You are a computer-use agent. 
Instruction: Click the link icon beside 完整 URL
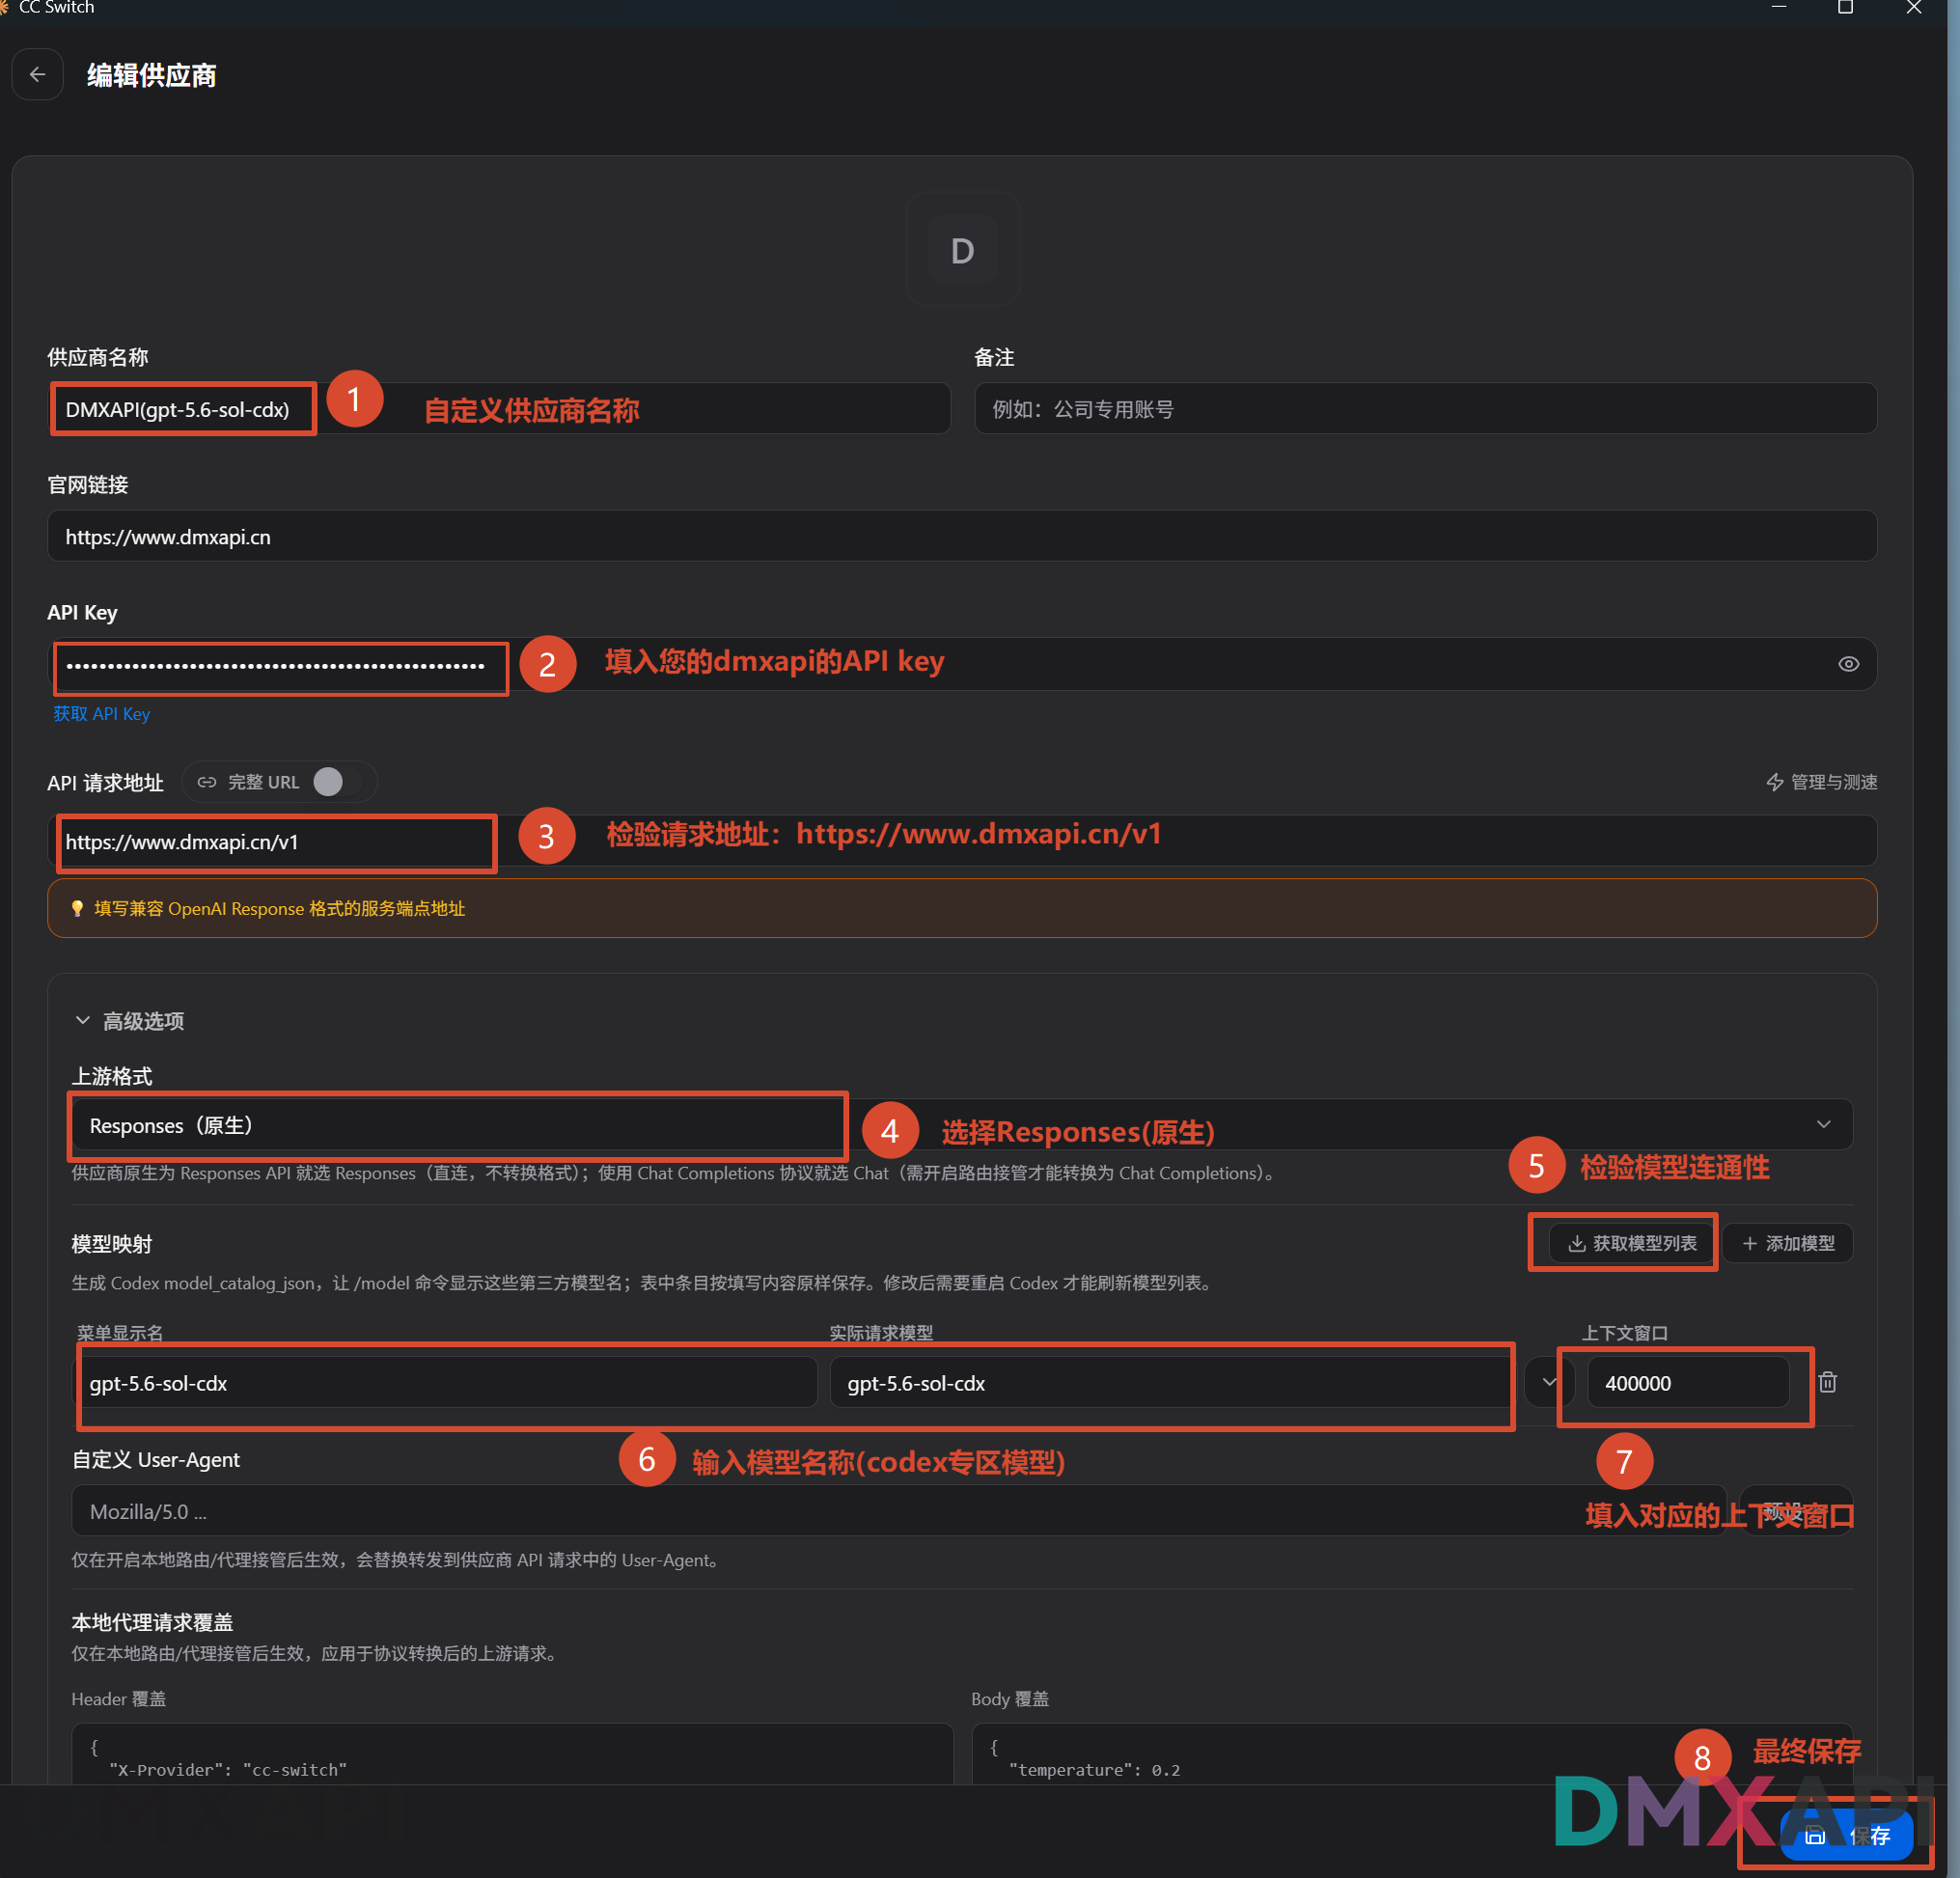click(207, 782)
